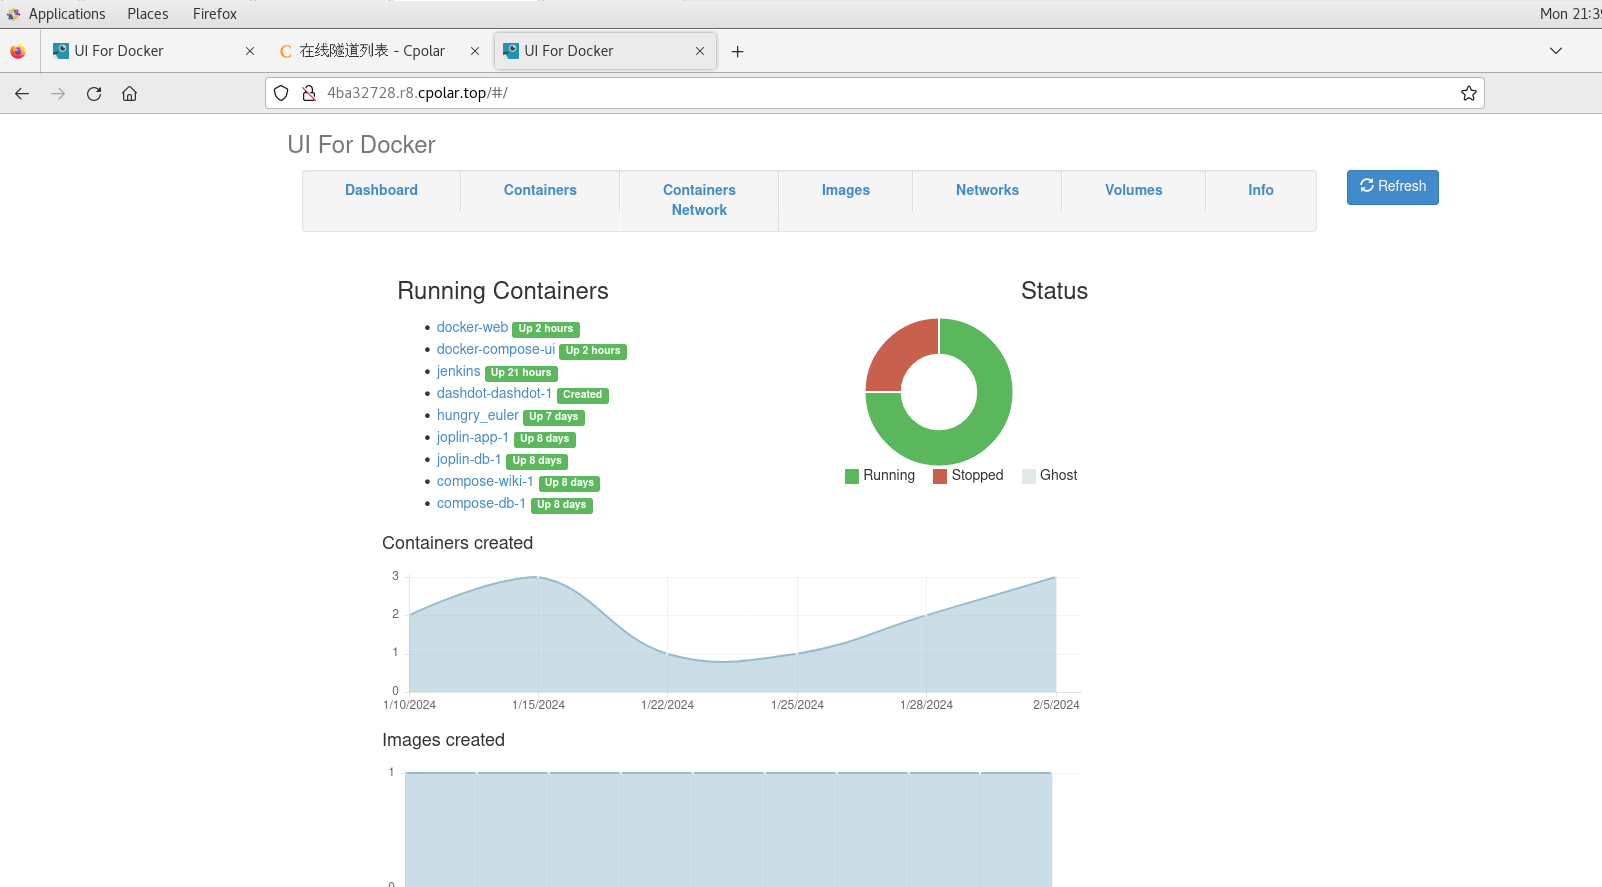Click the shield tracking protection icon
1602x887 pixels.
coord(281,93)
